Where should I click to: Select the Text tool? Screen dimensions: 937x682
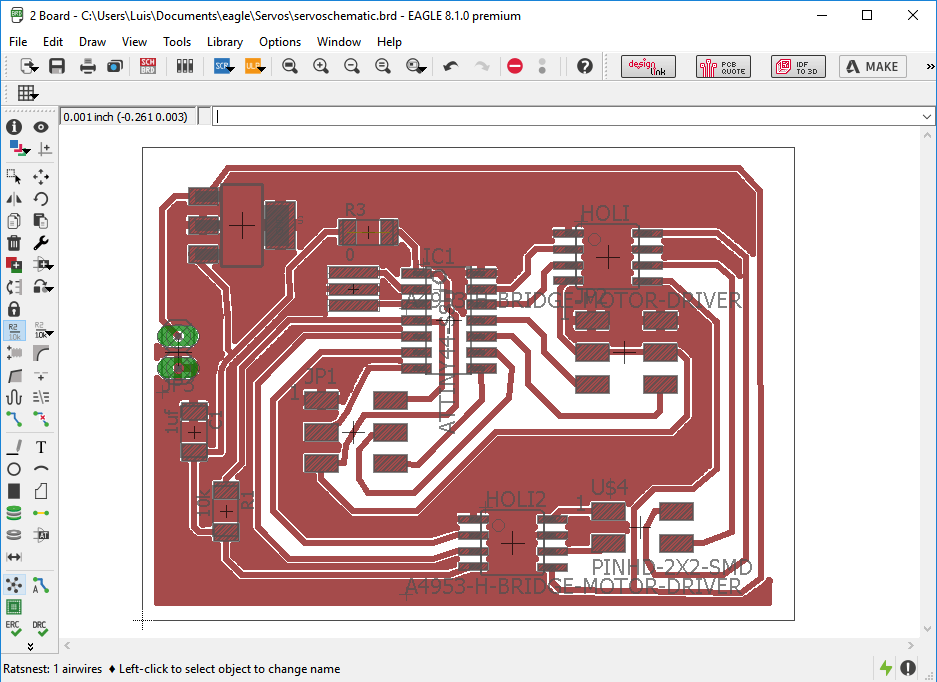tap(41, 447)
